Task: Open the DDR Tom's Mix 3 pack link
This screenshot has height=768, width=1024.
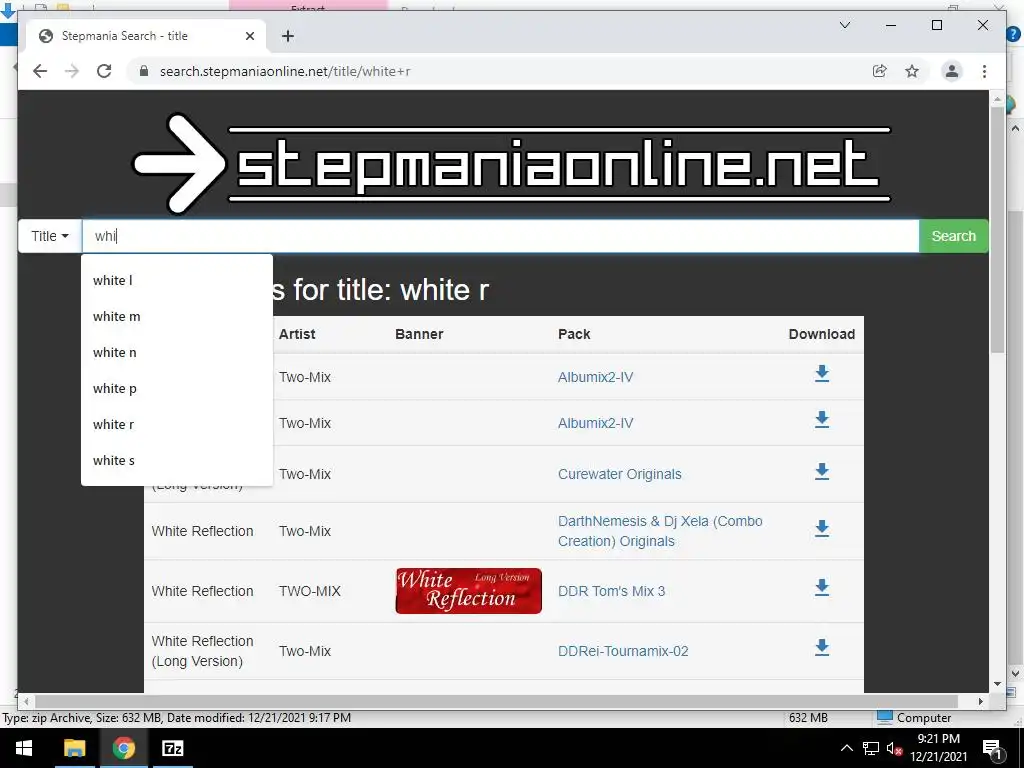Action: [611, 591]
